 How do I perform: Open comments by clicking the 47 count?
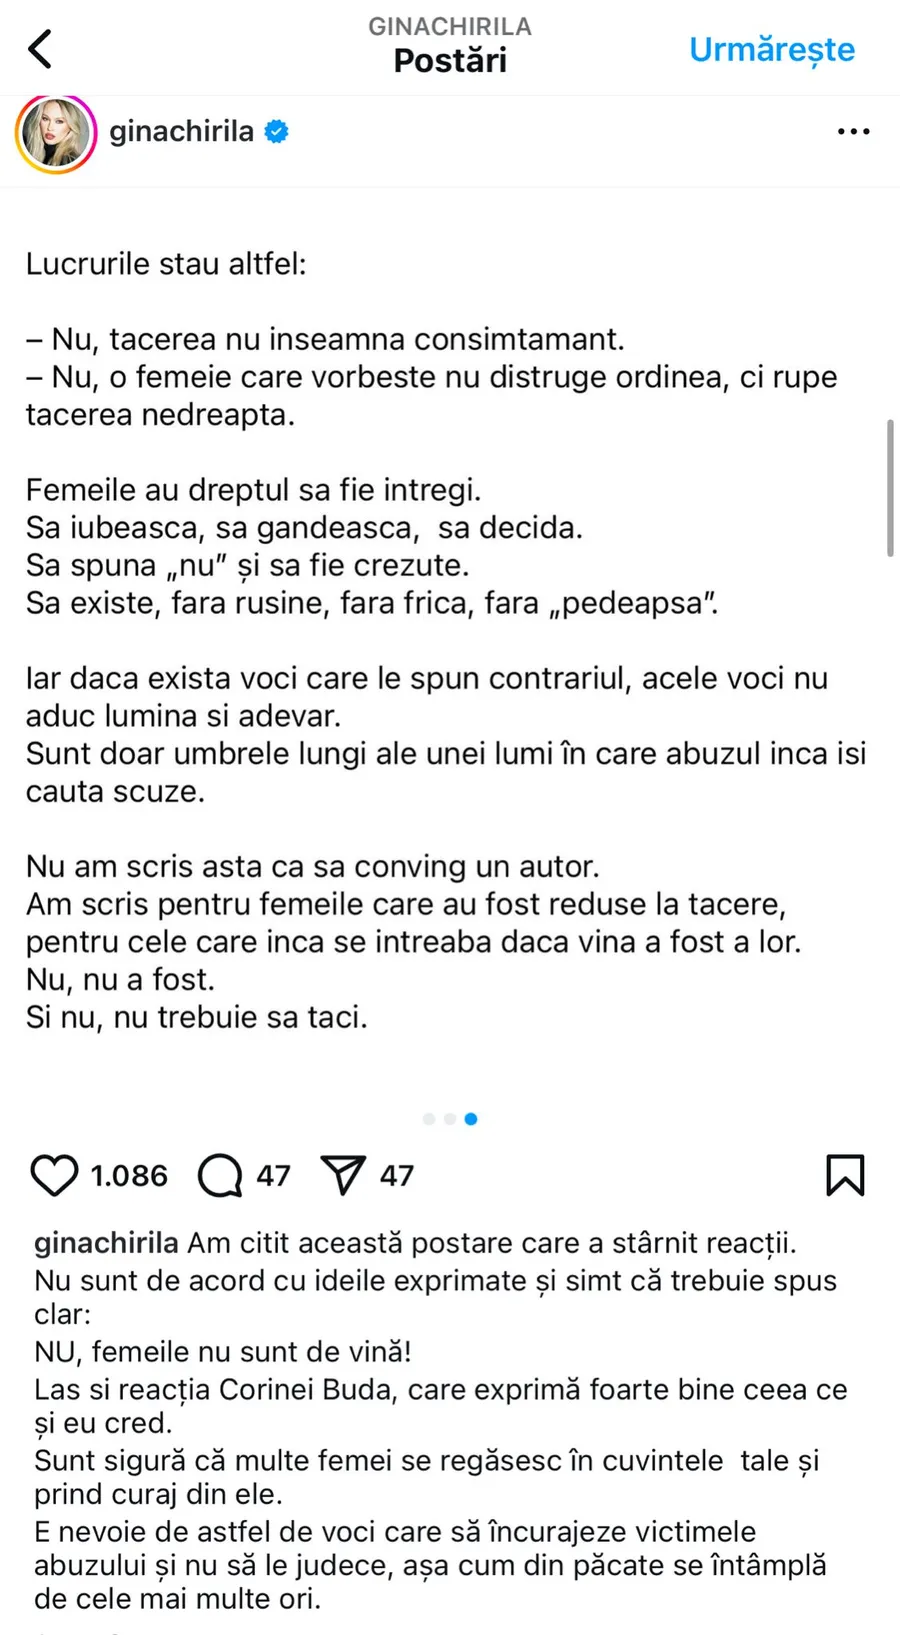point(272,1175)
